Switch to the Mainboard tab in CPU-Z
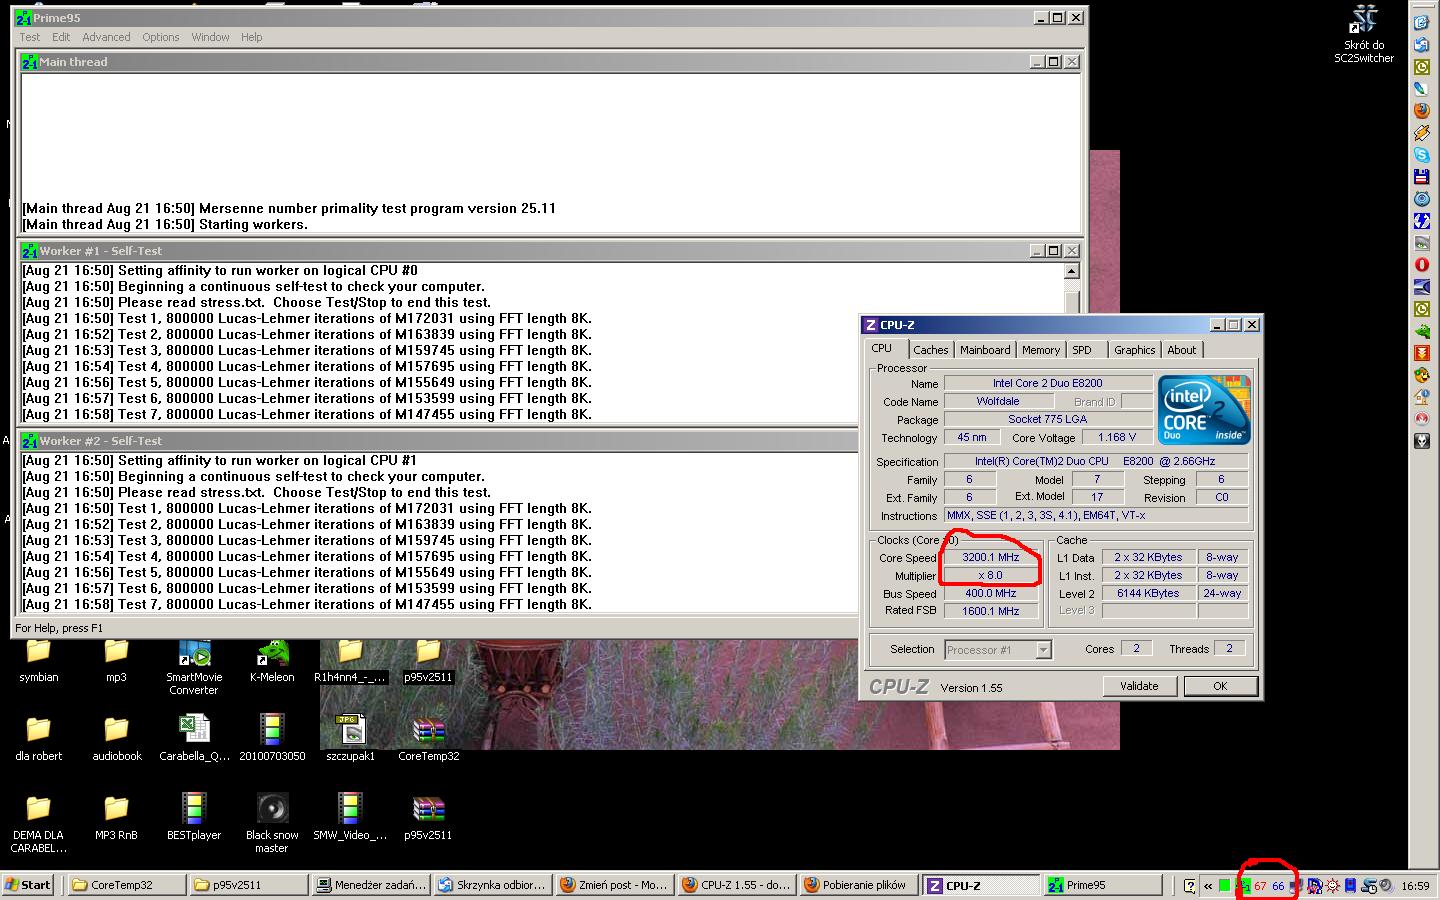 (x=985, y=350)
